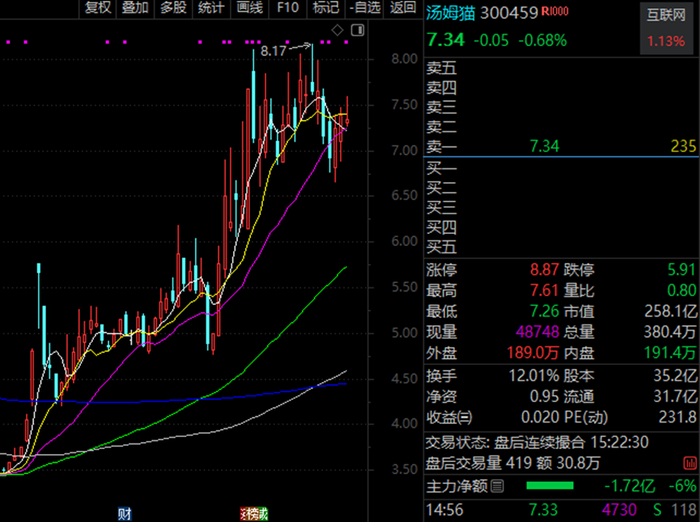This screenshot has height=522, width=700.
Task: Open the 统计 statistics tool
Action: pyautogui.click(x=211, y=8)
